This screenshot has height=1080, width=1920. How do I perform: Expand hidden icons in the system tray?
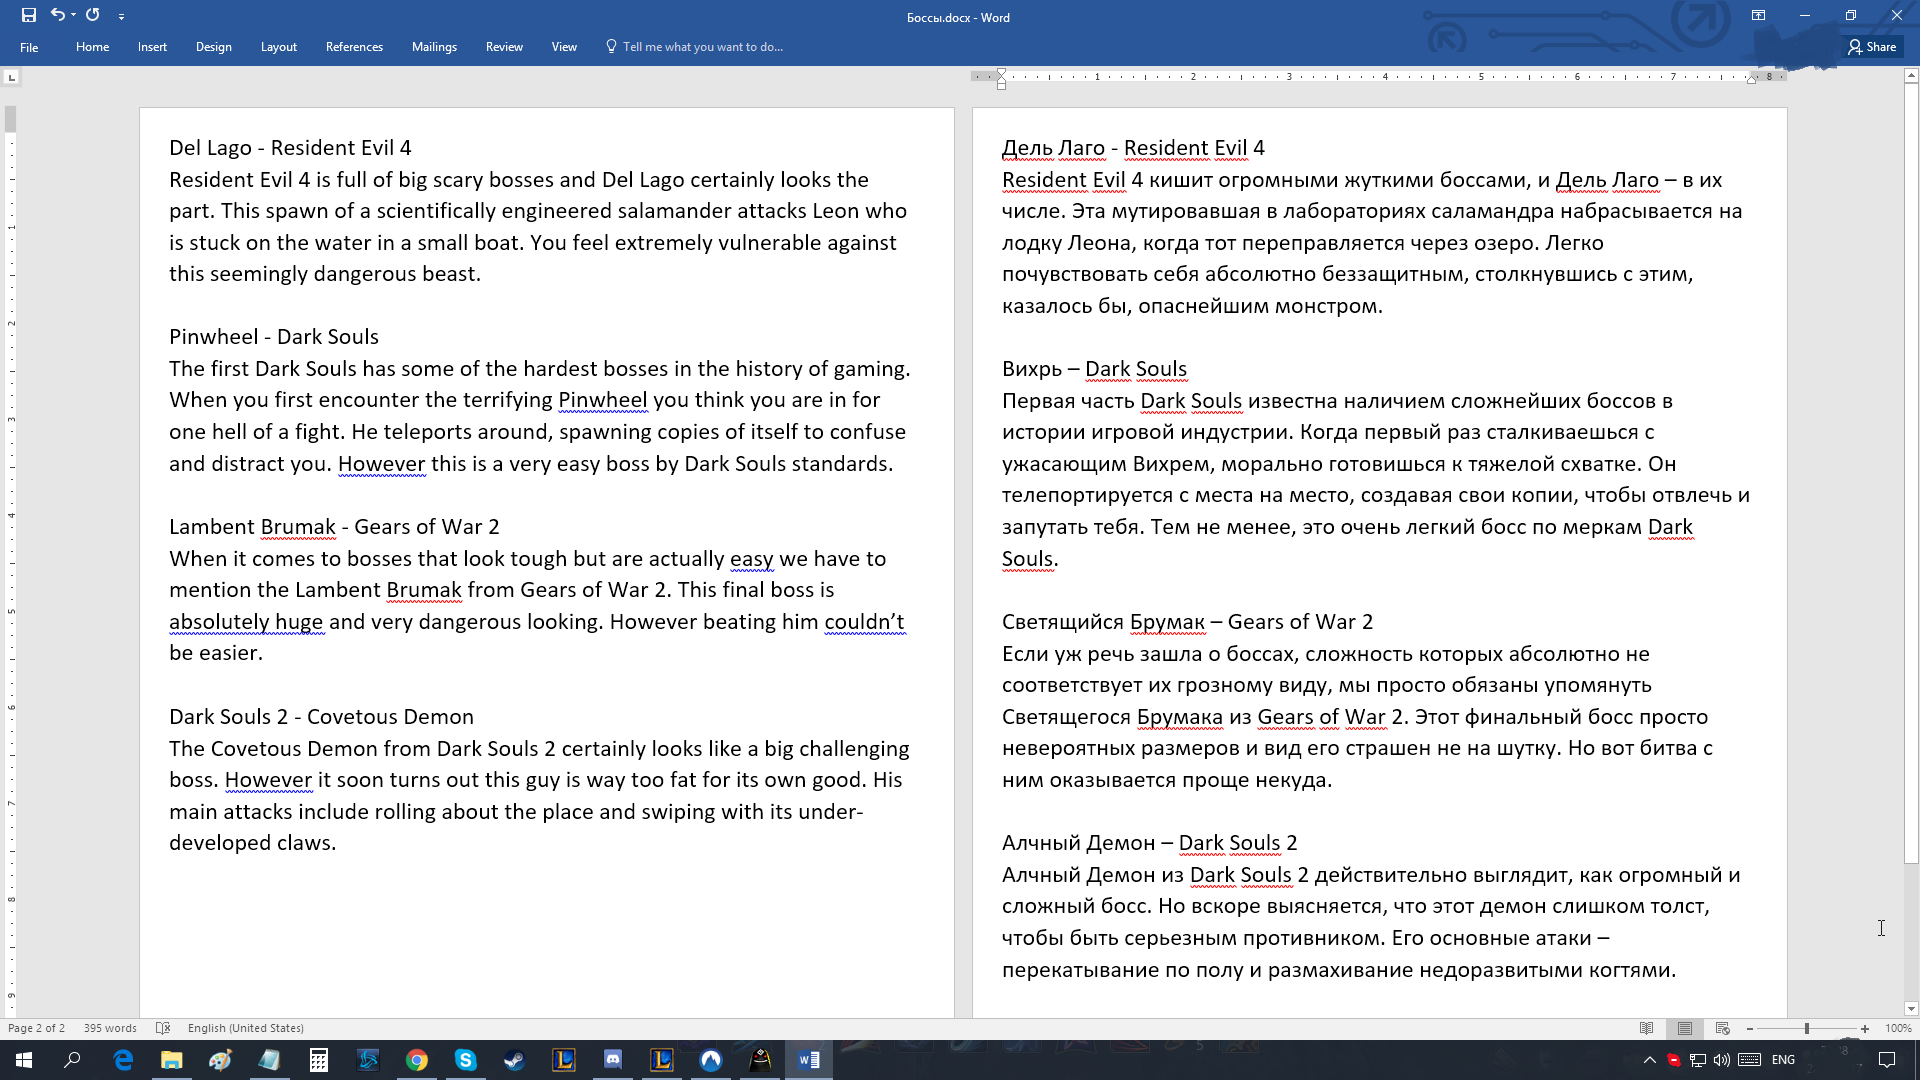pyautogui.click(x=1649, y=1059)
